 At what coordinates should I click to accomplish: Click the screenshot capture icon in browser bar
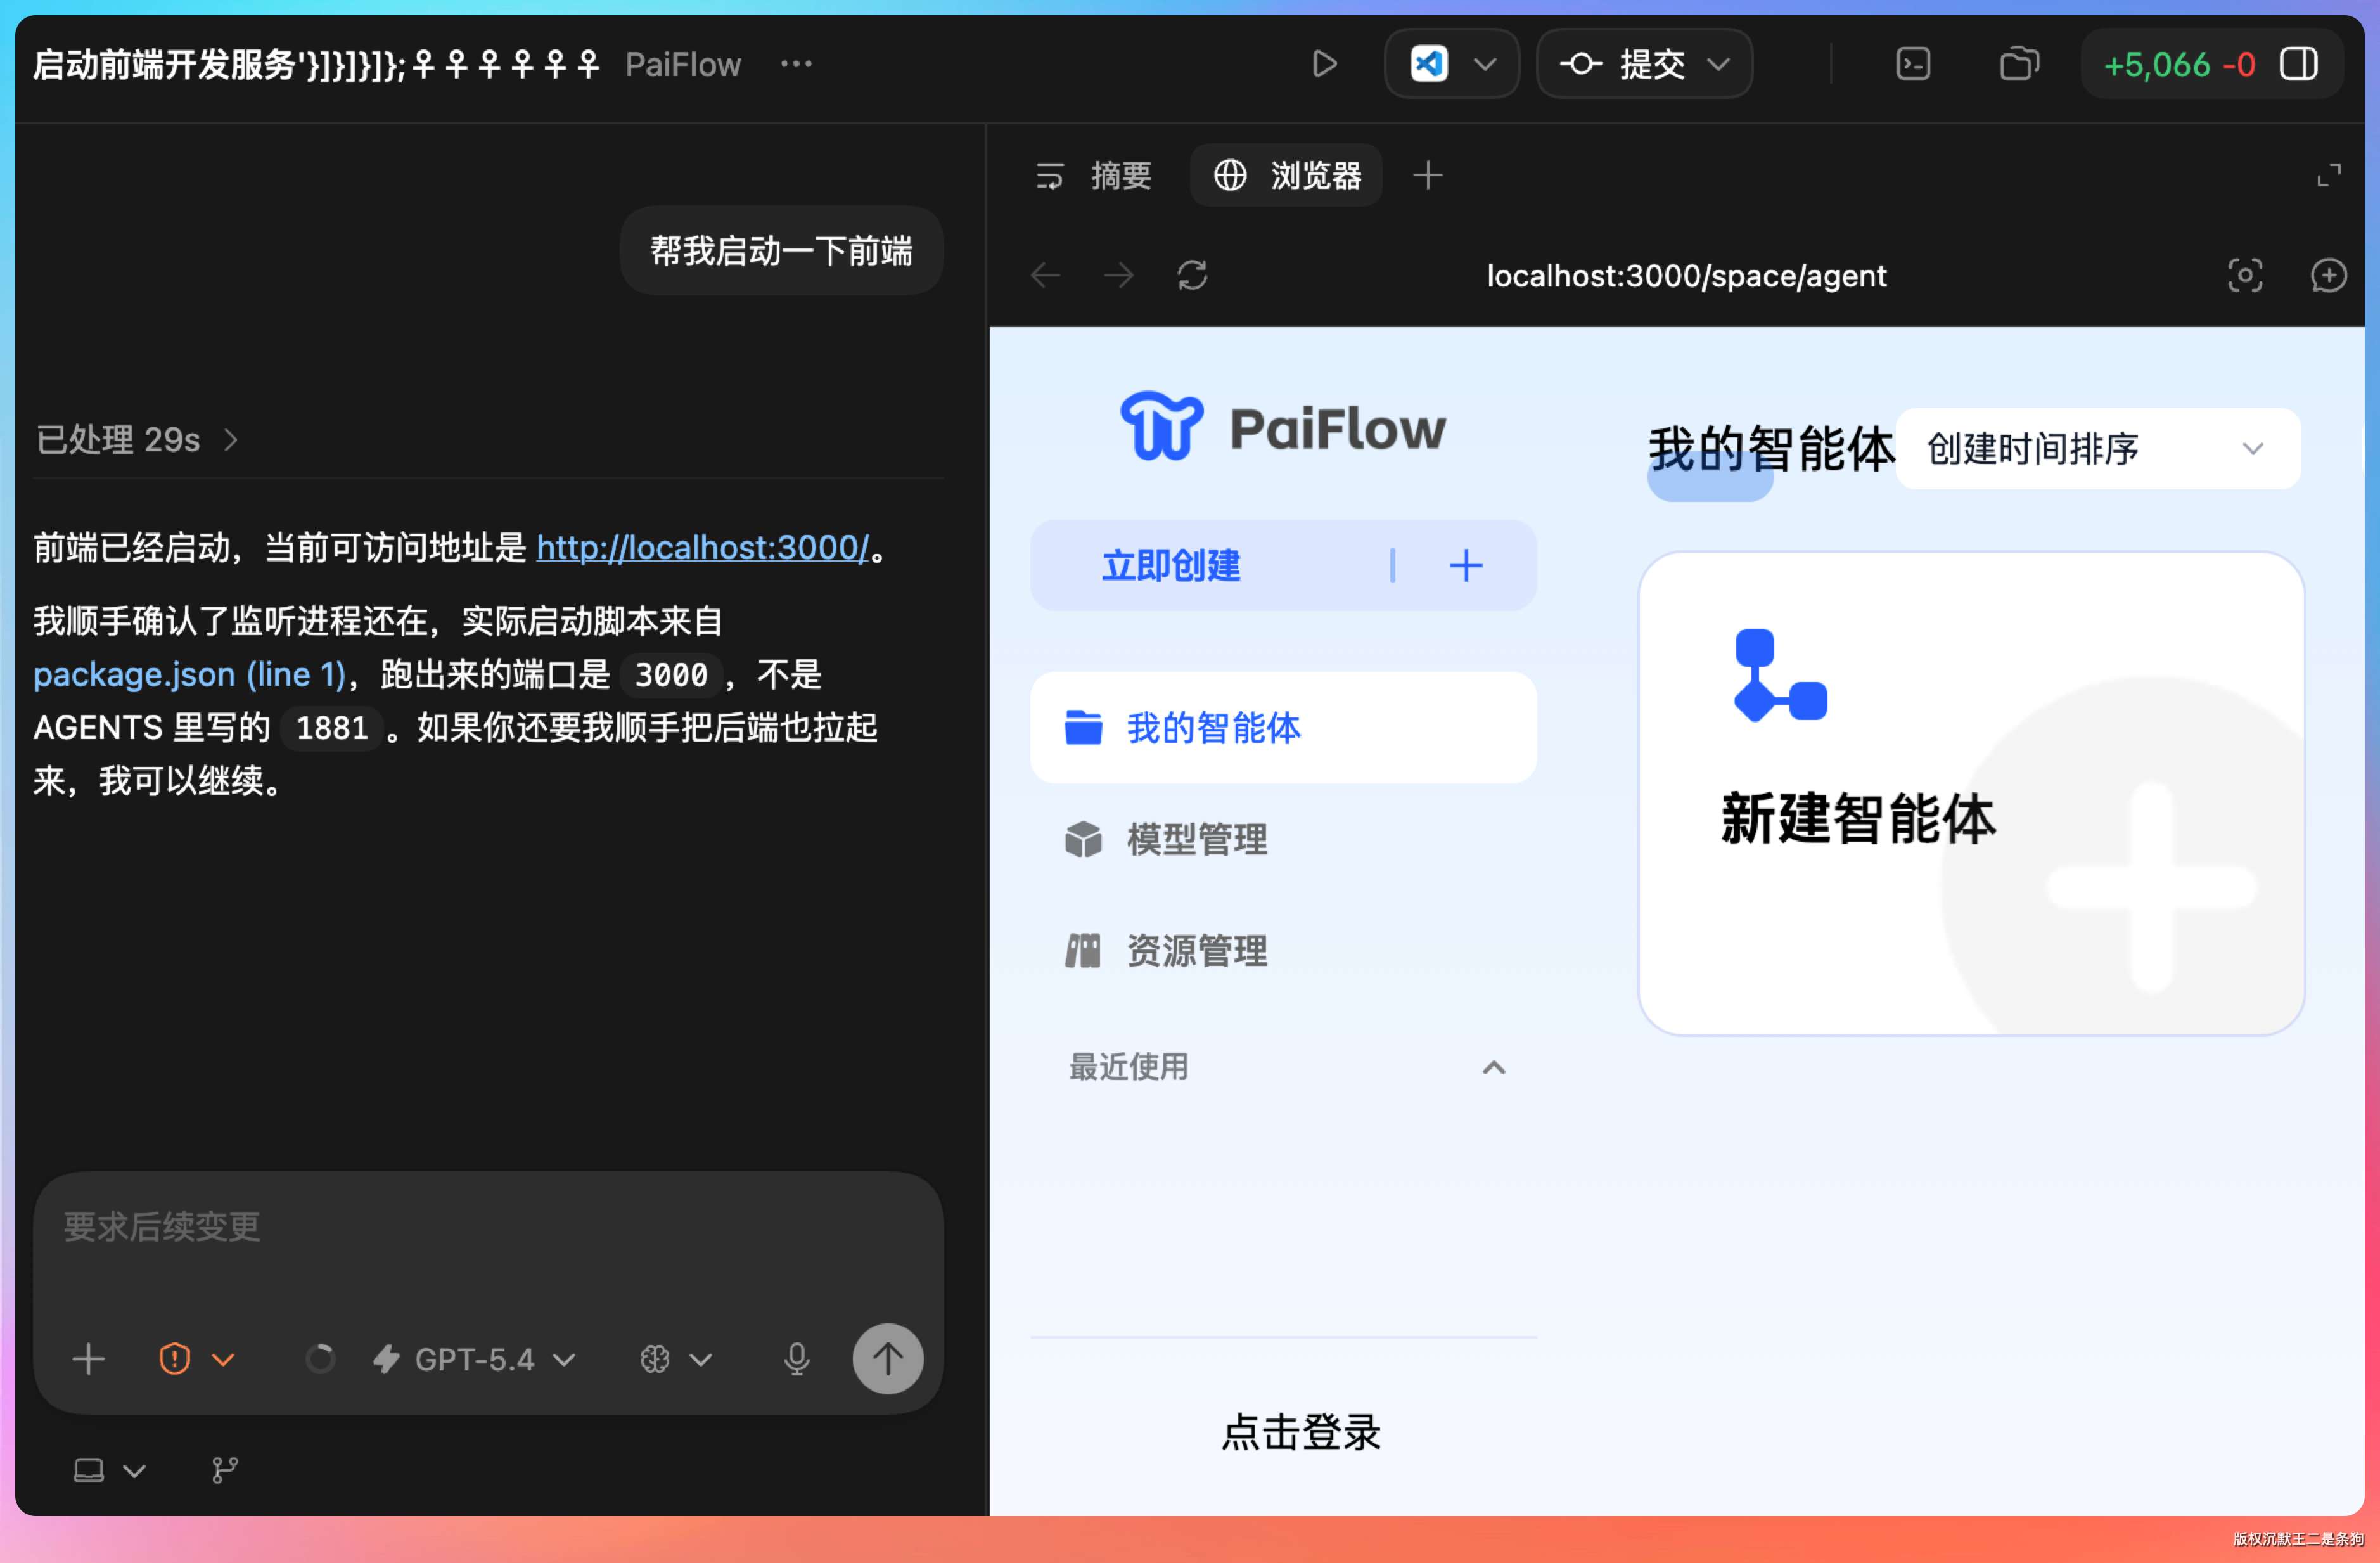[x=2244, y=275]
